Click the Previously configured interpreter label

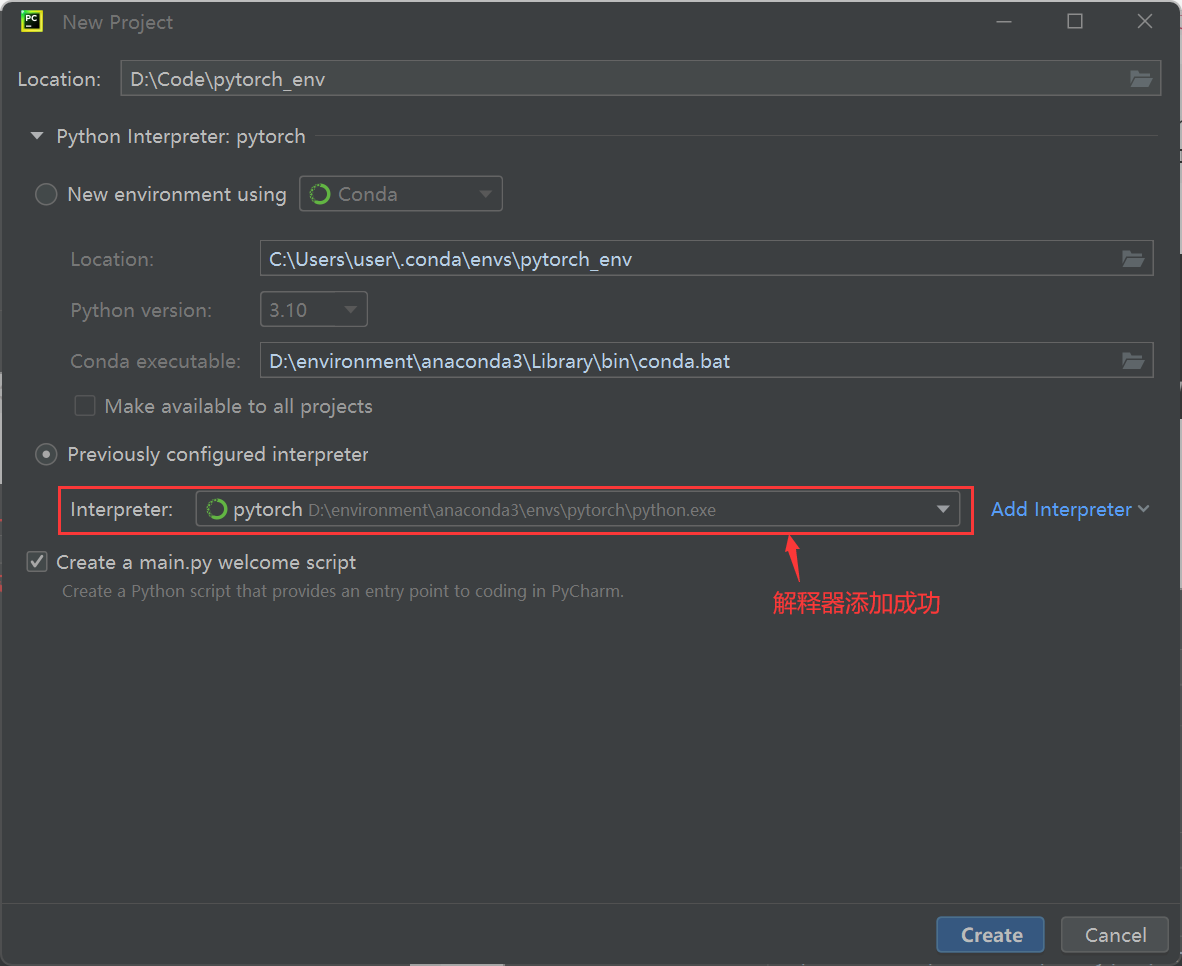pyautogui.click(x=218, y=455)
